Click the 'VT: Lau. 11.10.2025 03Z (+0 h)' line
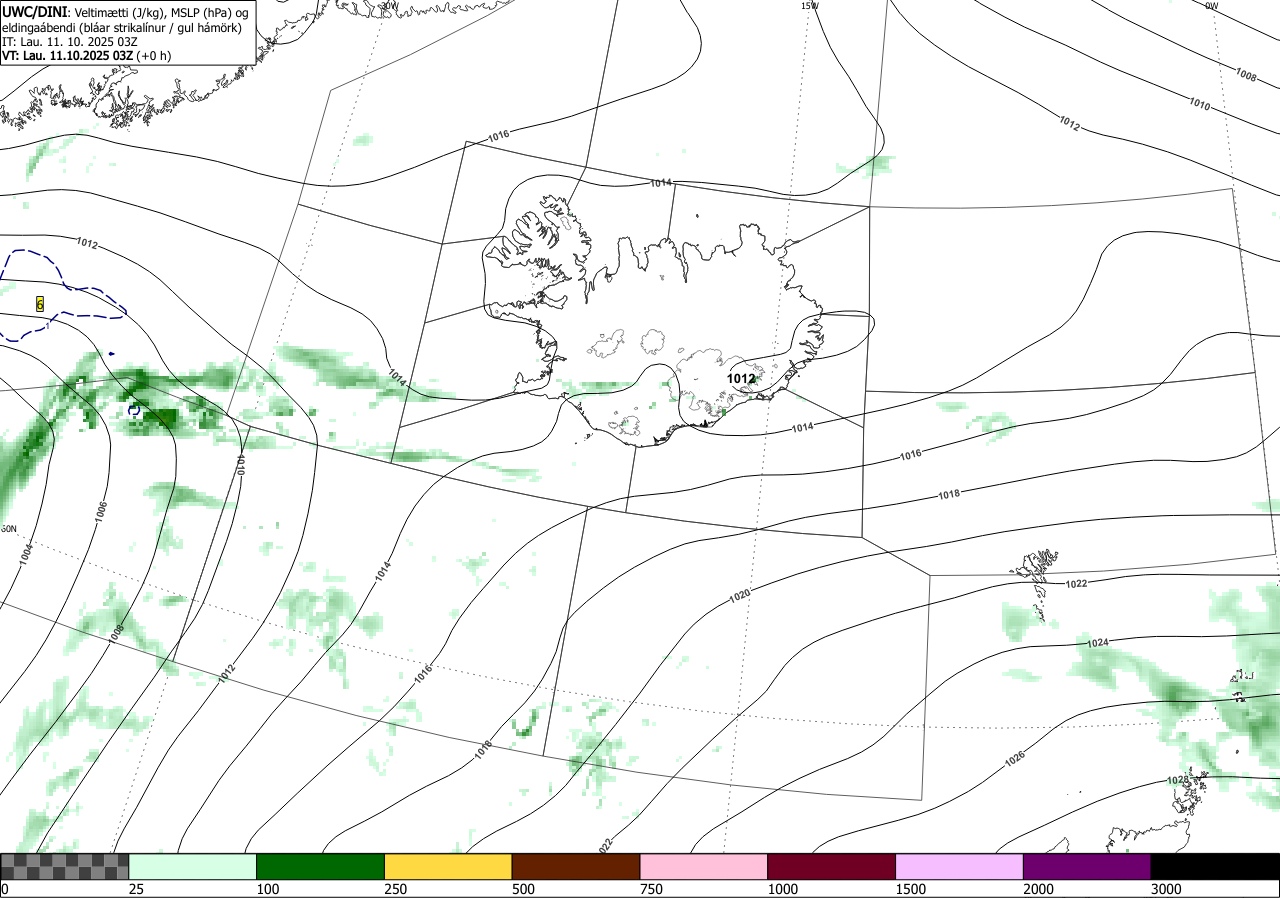This screenshot has height=898, width=1280. [x=86, y=55]
